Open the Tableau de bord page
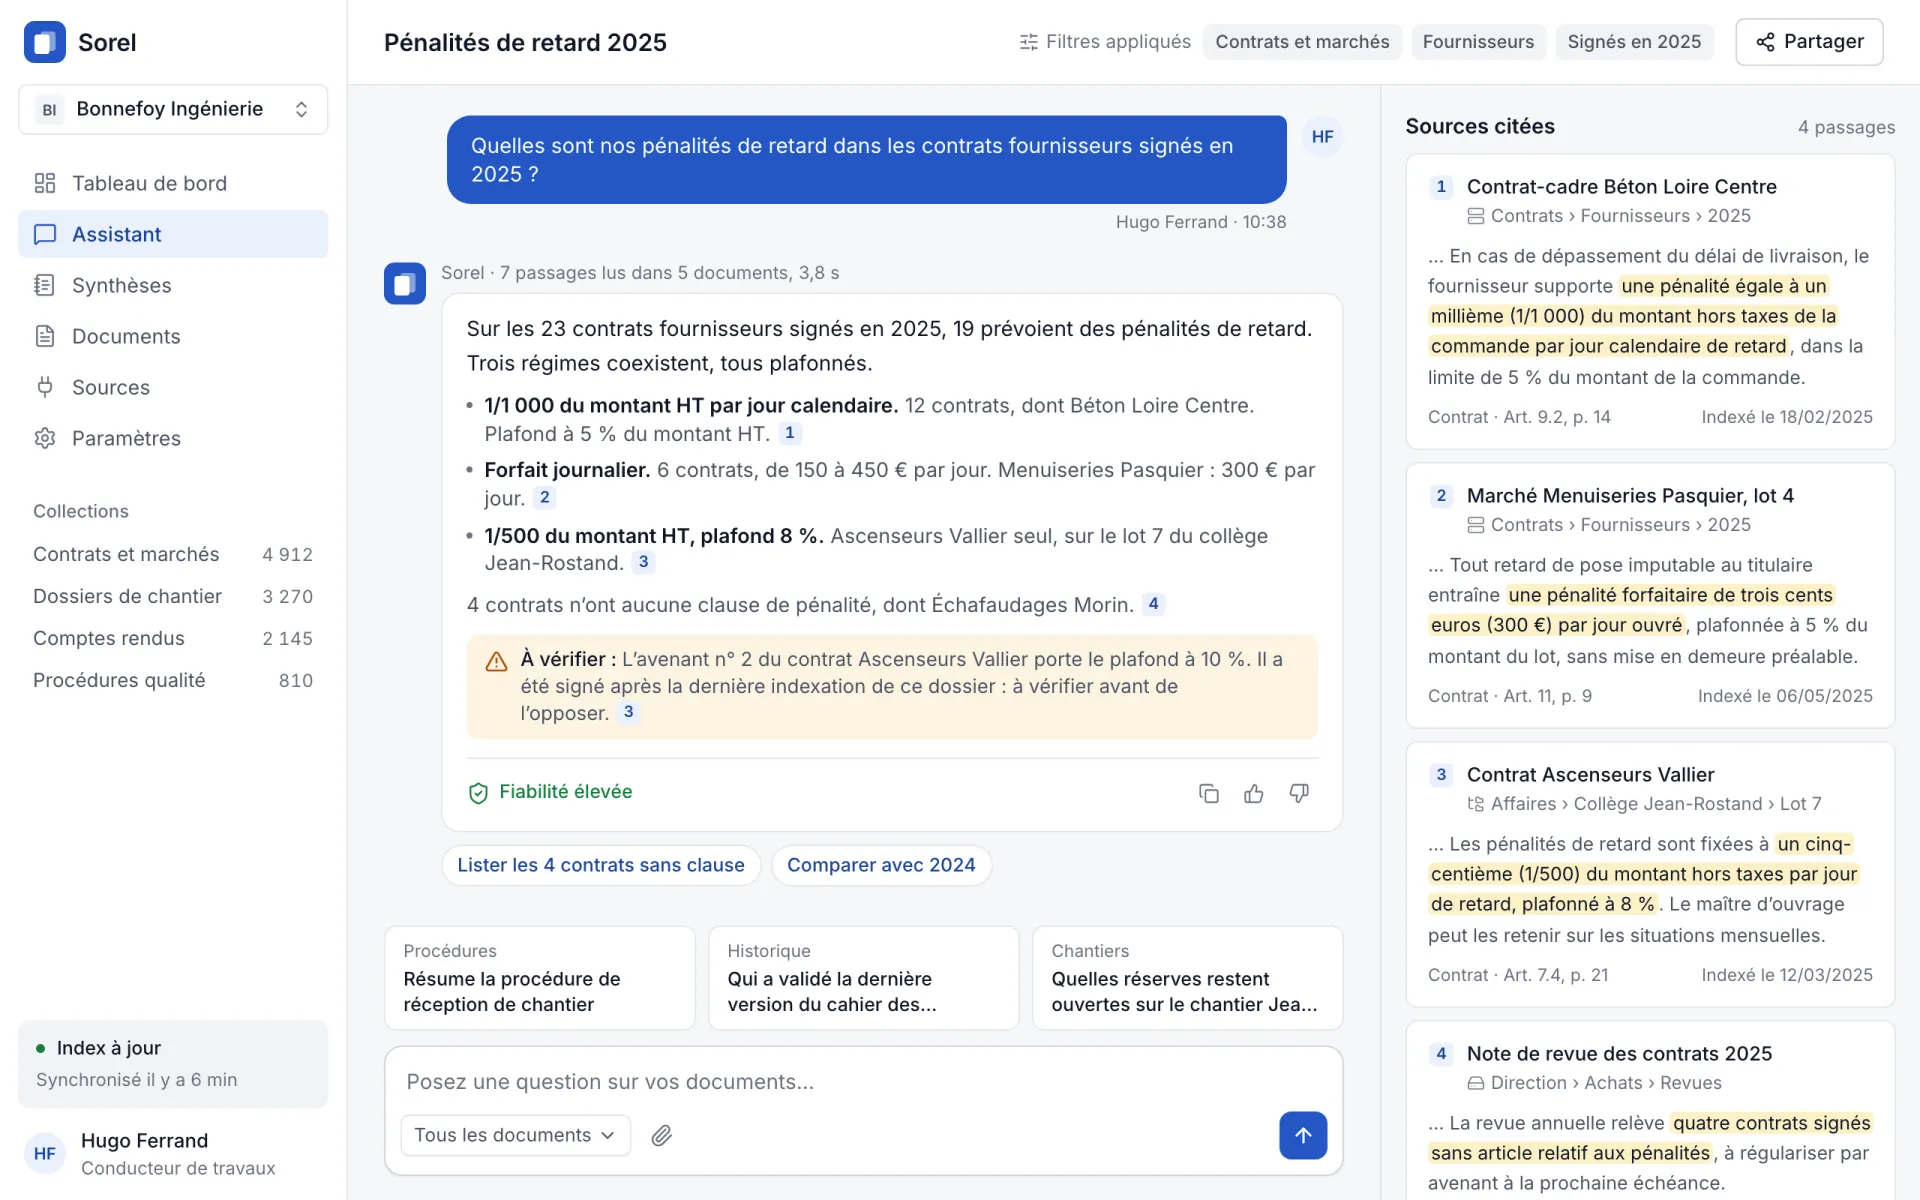The image size is (1920, 1200). coord(173,183)
